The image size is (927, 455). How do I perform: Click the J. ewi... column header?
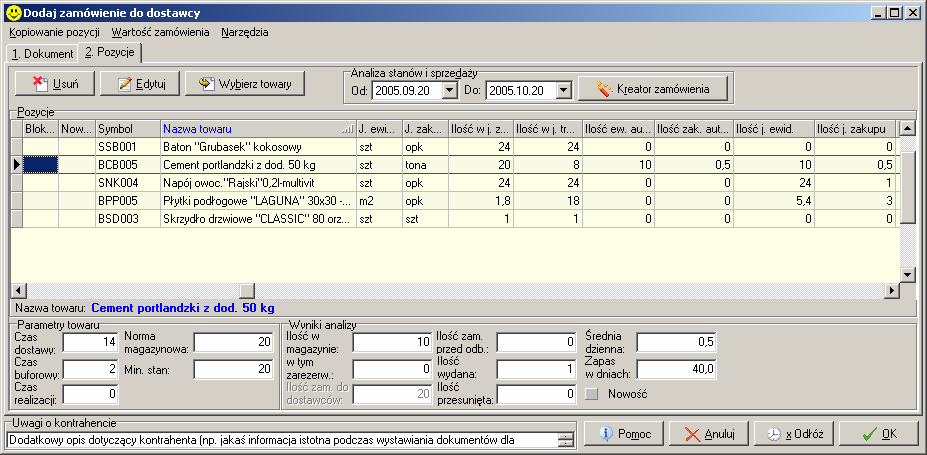point(379,129)
